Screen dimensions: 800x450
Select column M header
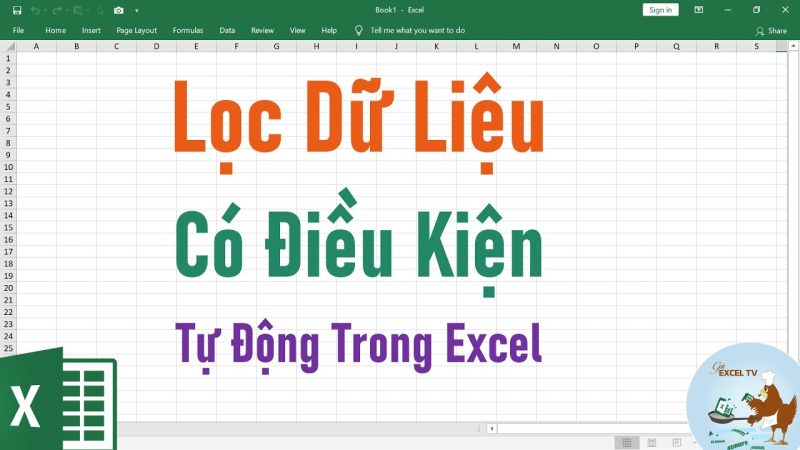(x=516, y=46)
